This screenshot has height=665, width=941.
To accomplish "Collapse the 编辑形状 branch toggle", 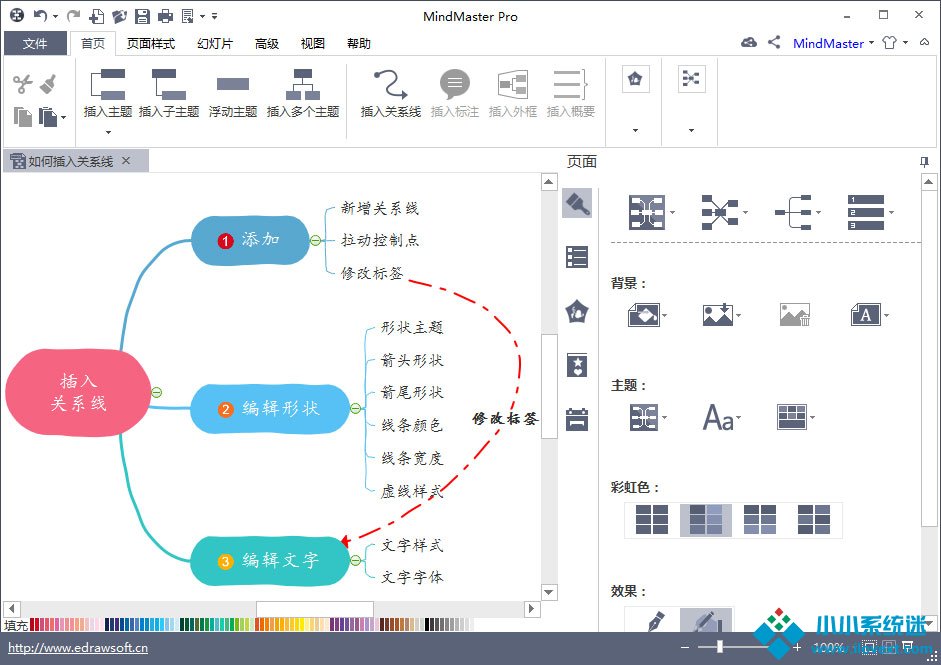I will 355,408.
